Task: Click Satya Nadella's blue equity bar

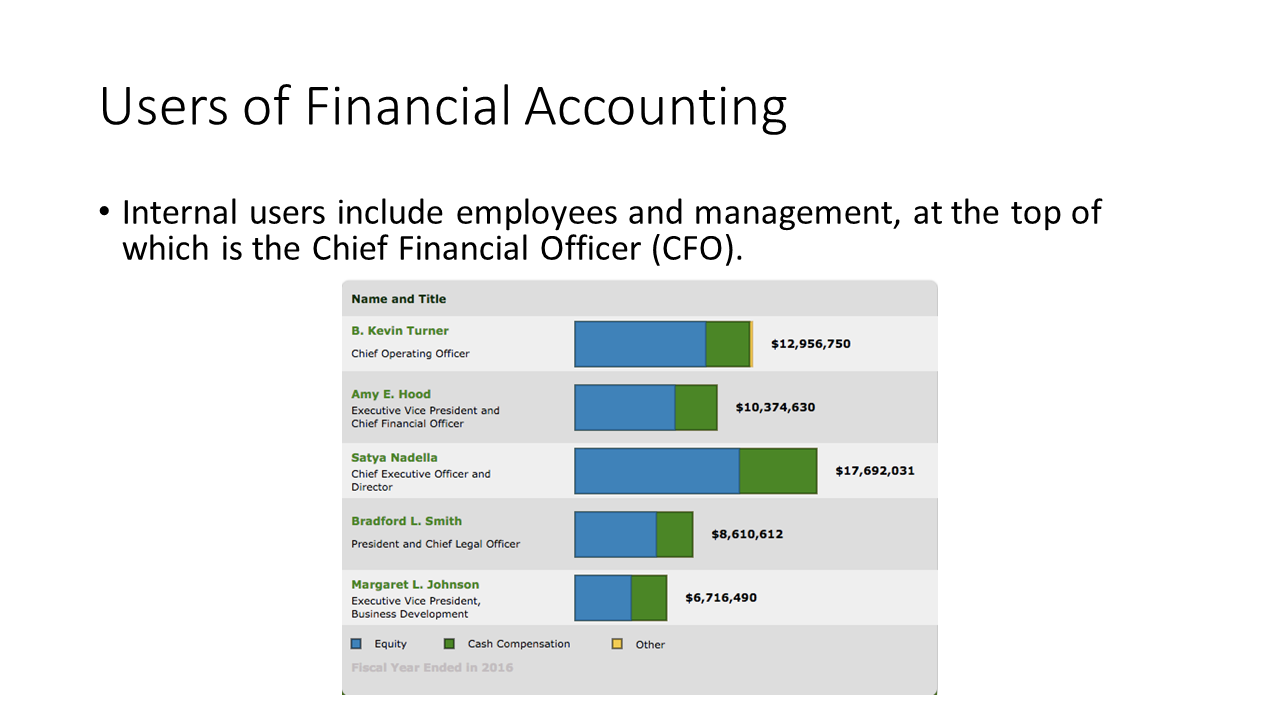Action: coord(657,471)
